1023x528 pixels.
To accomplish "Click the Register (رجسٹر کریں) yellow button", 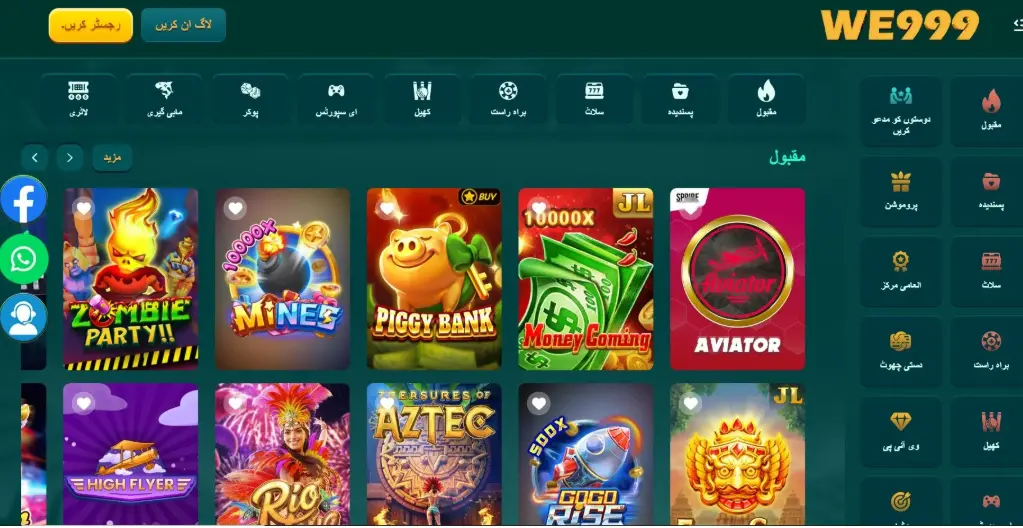I will click(91, 26).
